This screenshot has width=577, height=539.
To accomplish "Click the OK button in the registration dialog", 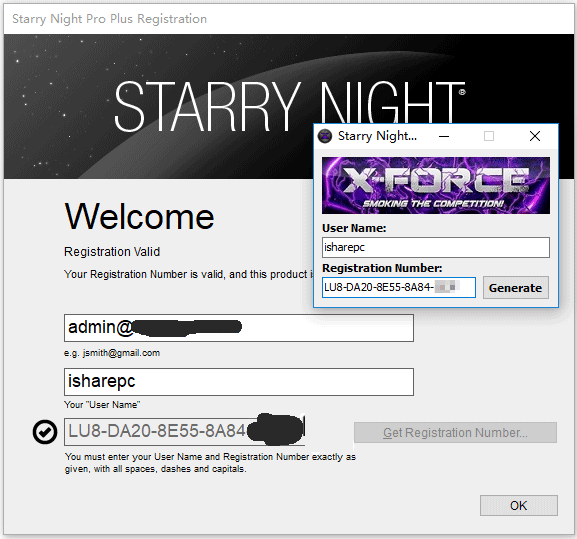I will point(518,506).
